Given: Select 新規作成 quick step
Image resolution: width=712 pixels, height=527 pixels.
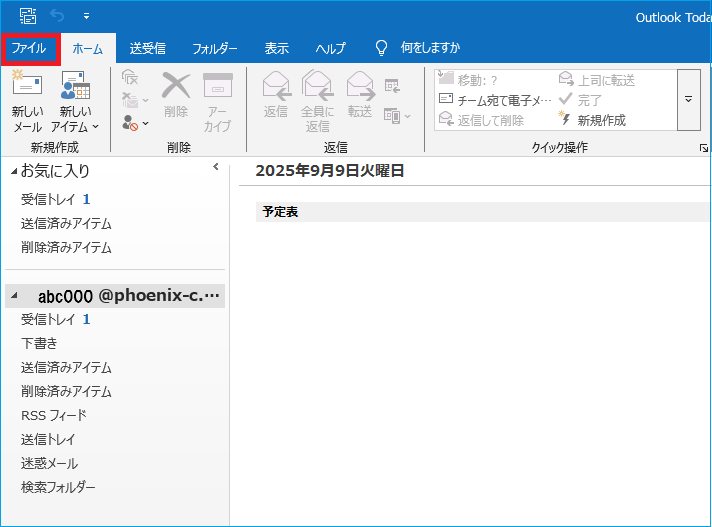Looking at the screenshot, I should tap(601, 120).
